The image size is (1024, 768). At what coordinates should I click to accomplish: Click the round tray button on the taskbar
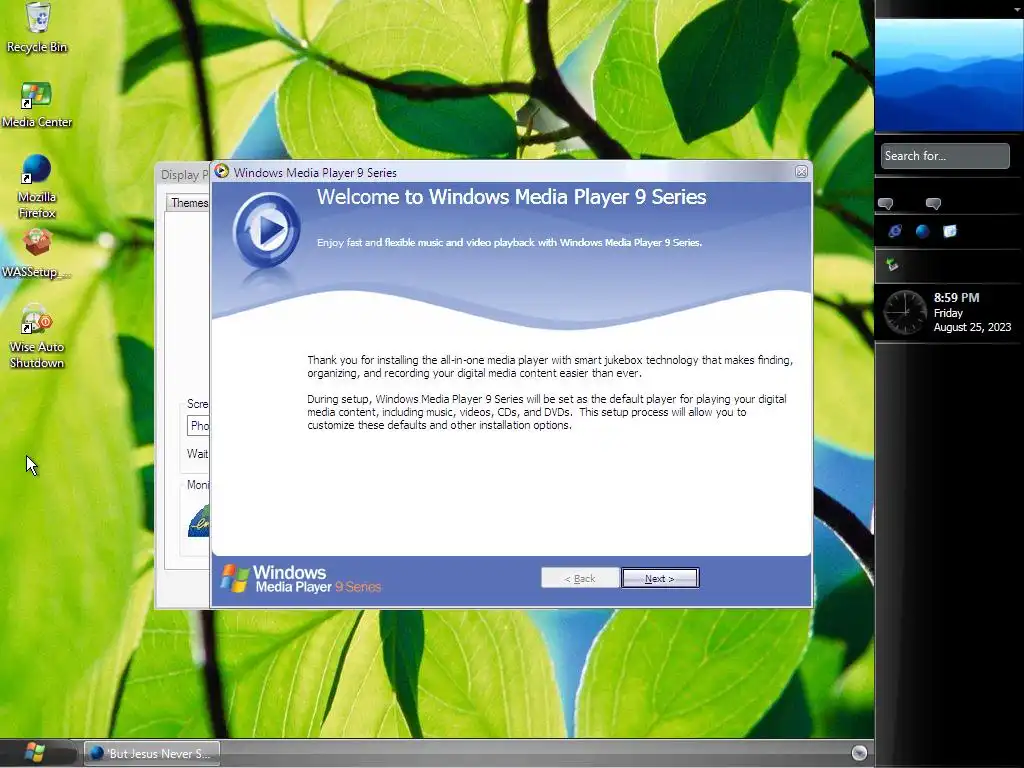click(x=859, y=752)
